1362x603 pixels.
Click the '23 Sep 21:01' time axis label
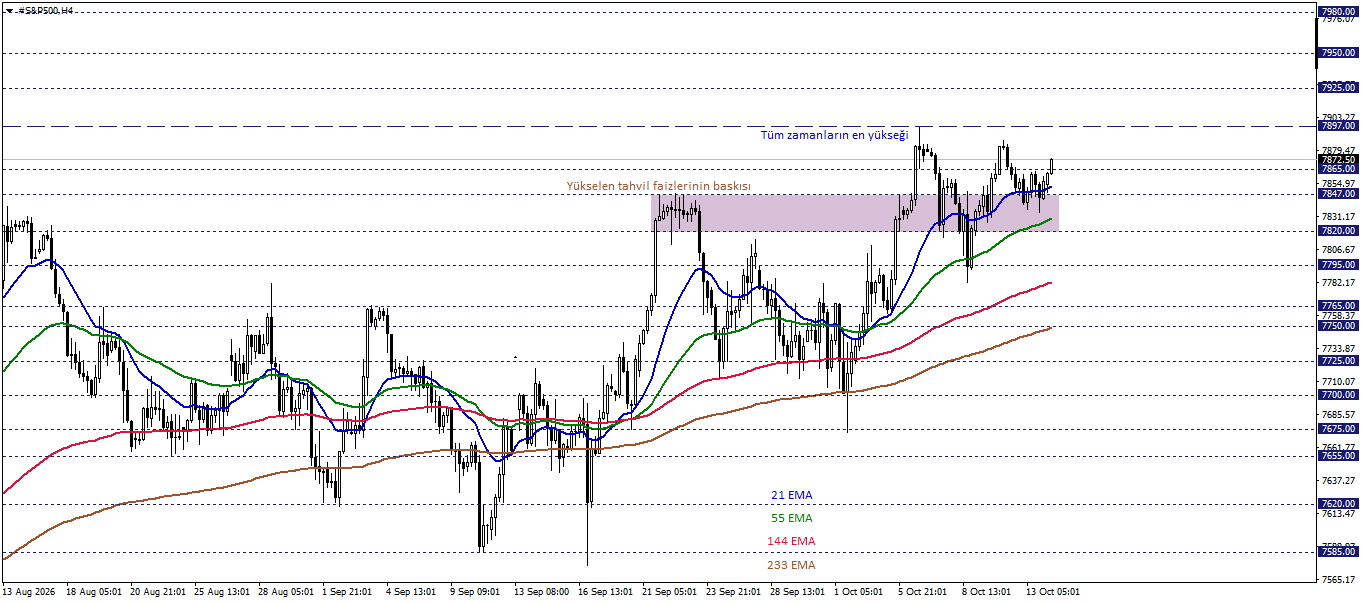(734, 592)
